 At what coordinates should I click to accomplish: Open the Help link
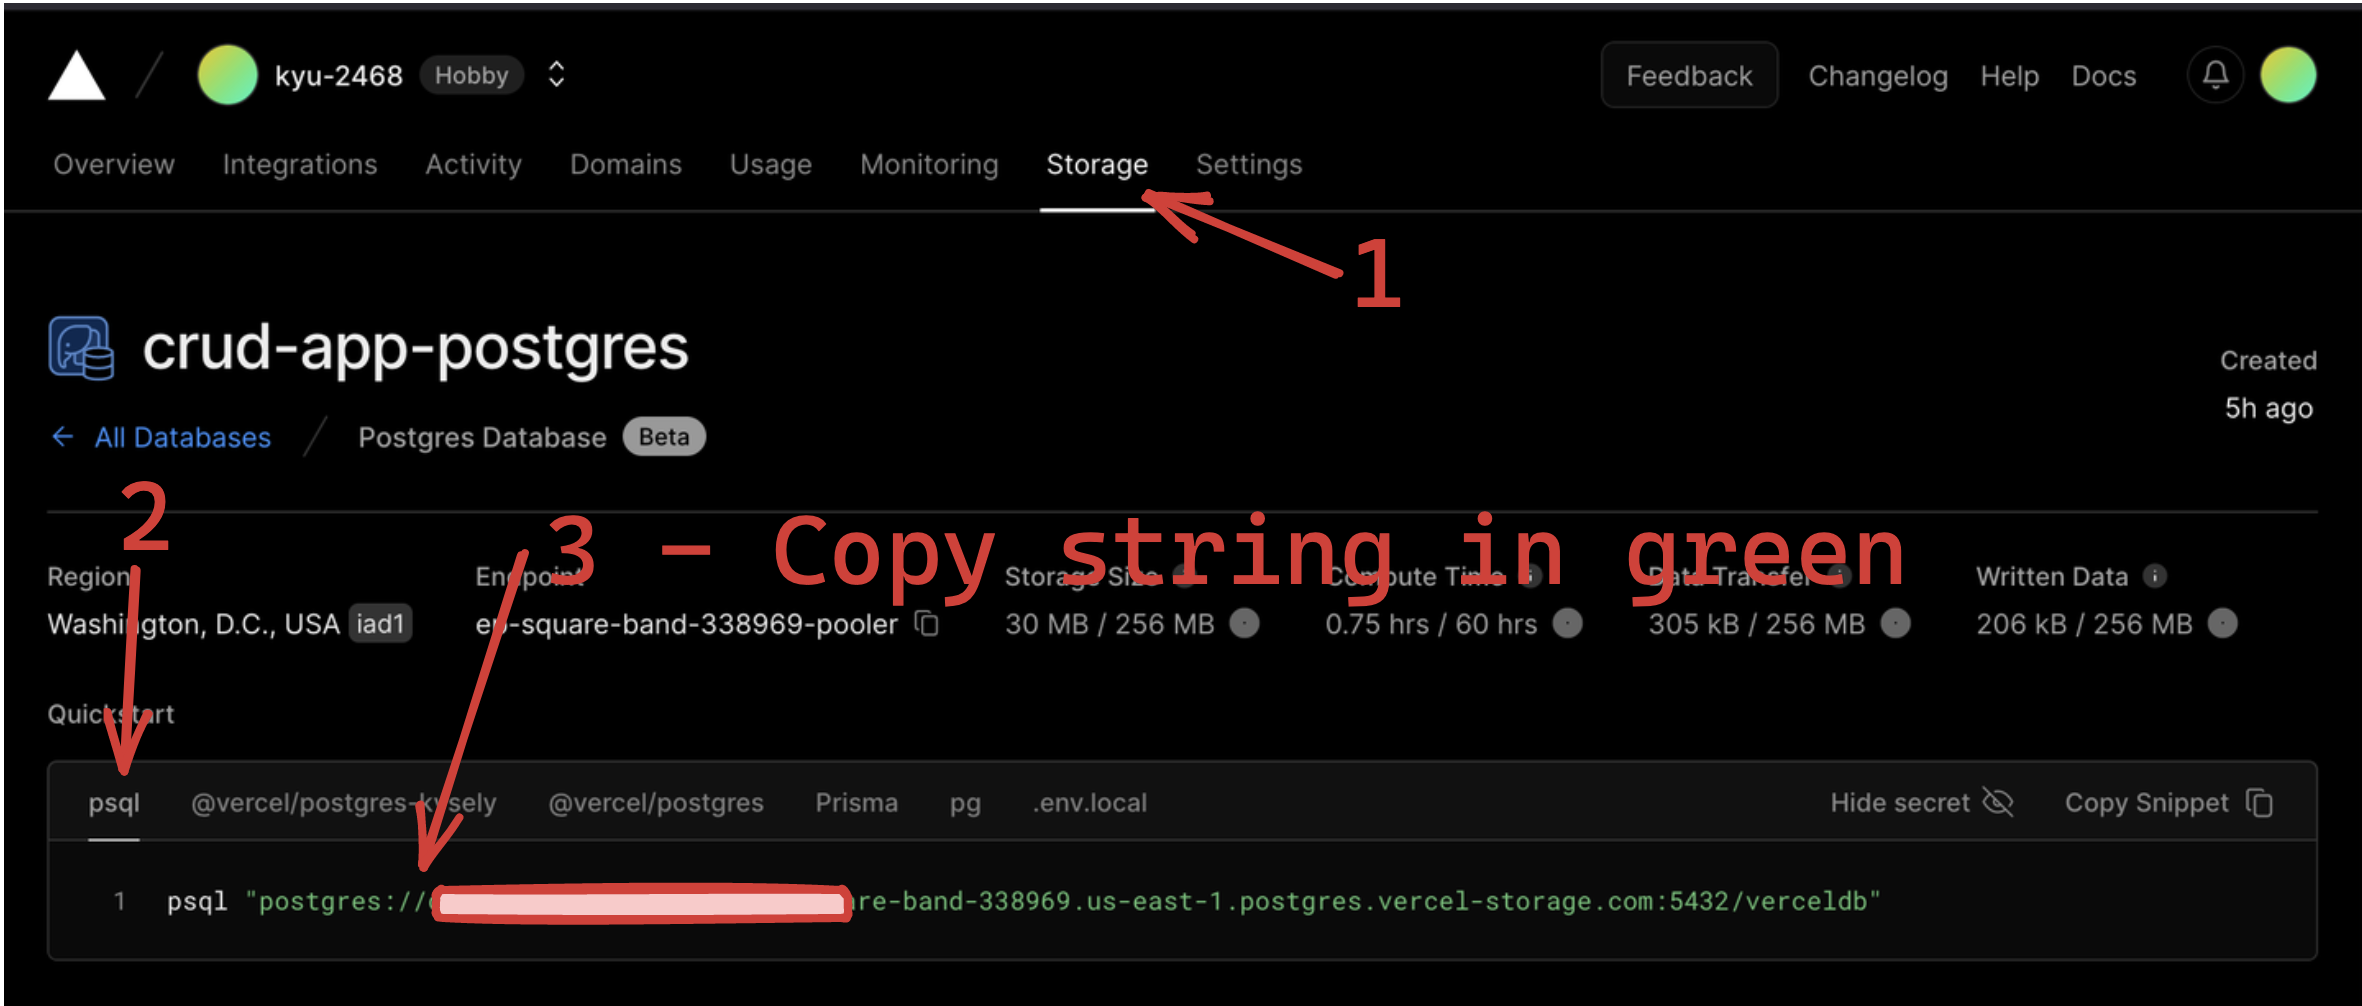point(2009,76)
